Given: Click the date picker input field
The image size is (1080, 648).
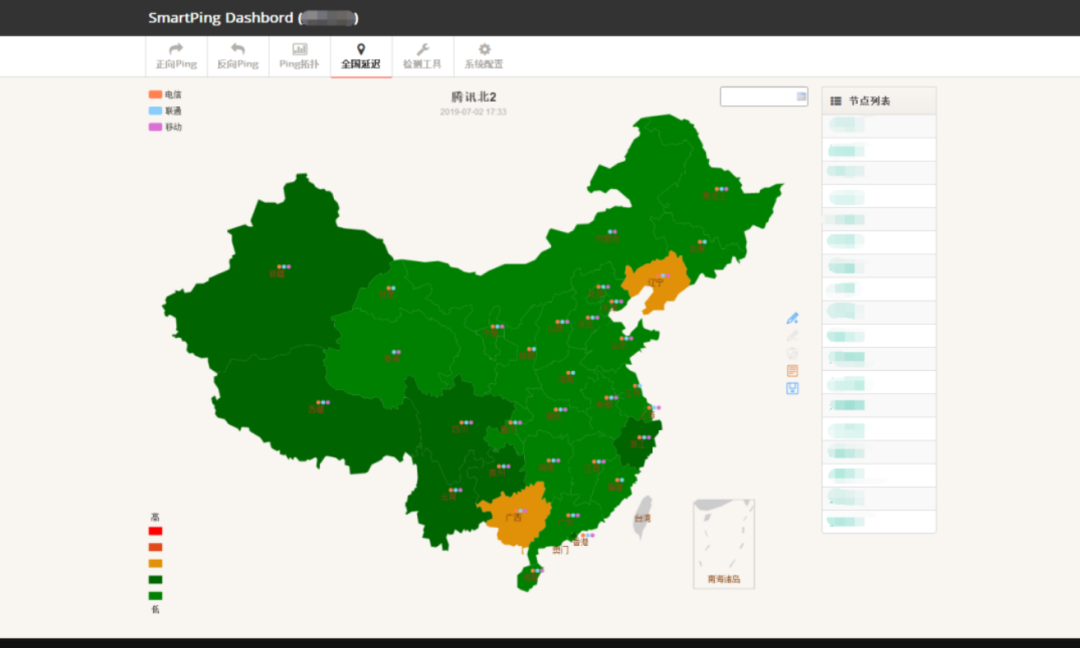Looking at the screenshot, I should [764, 96].
